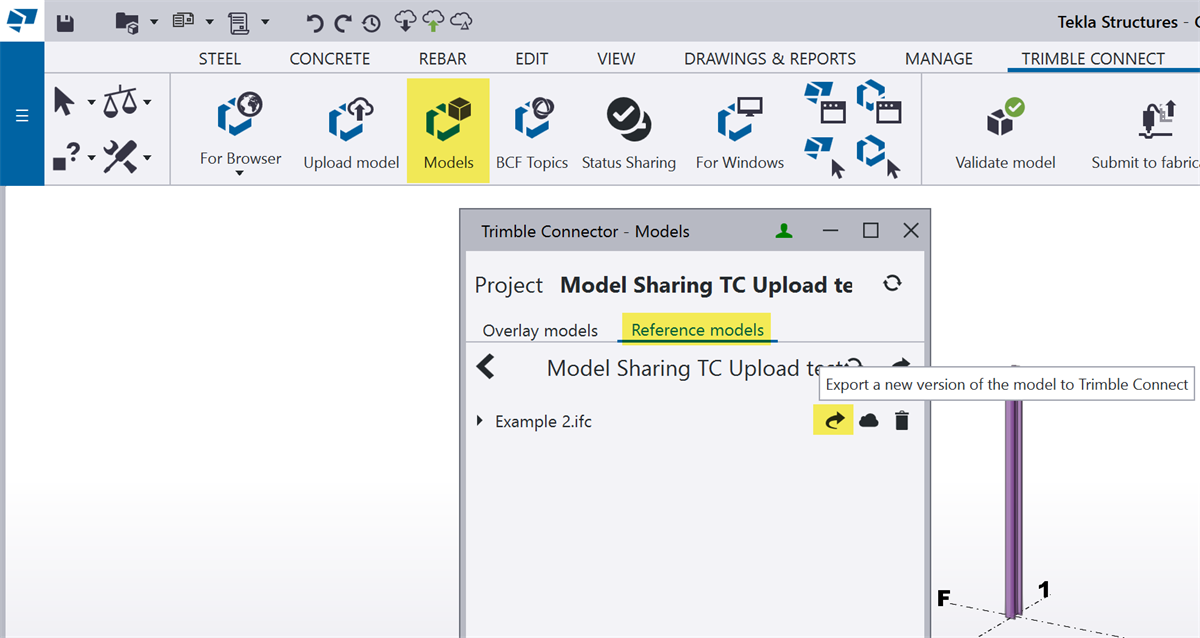
Task: Open the undo history clock icon
Action: click(x=371, y=22)
